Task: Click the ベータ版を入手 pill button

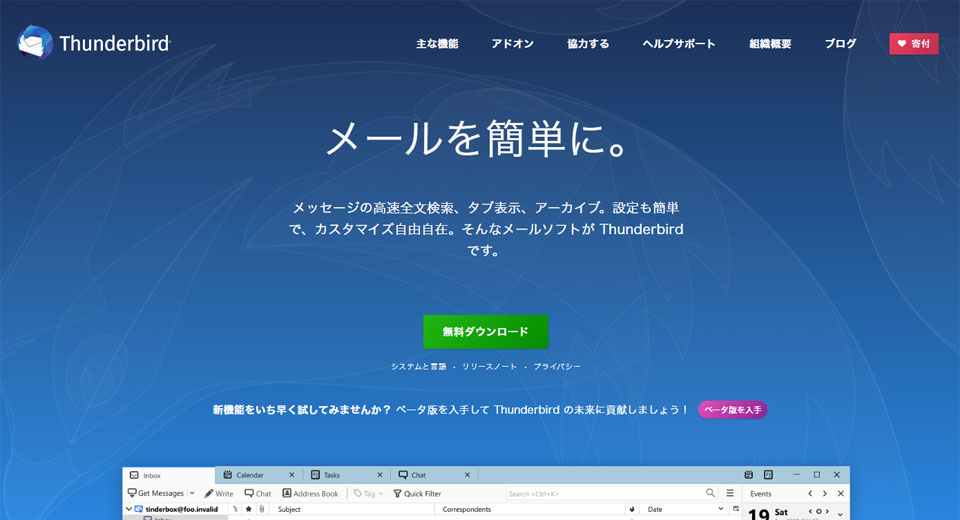Action: (732, 410)
